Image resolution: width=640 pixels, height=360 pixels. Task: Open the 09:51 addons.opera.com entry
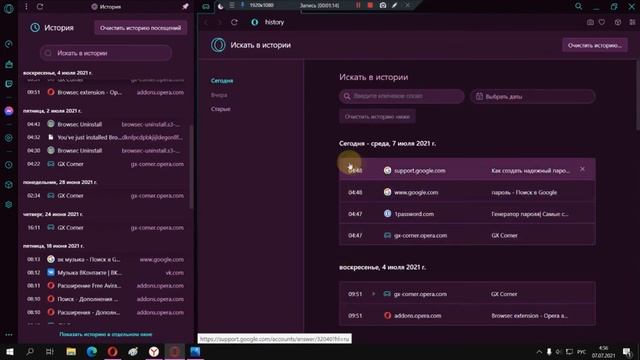pos(467,315)
